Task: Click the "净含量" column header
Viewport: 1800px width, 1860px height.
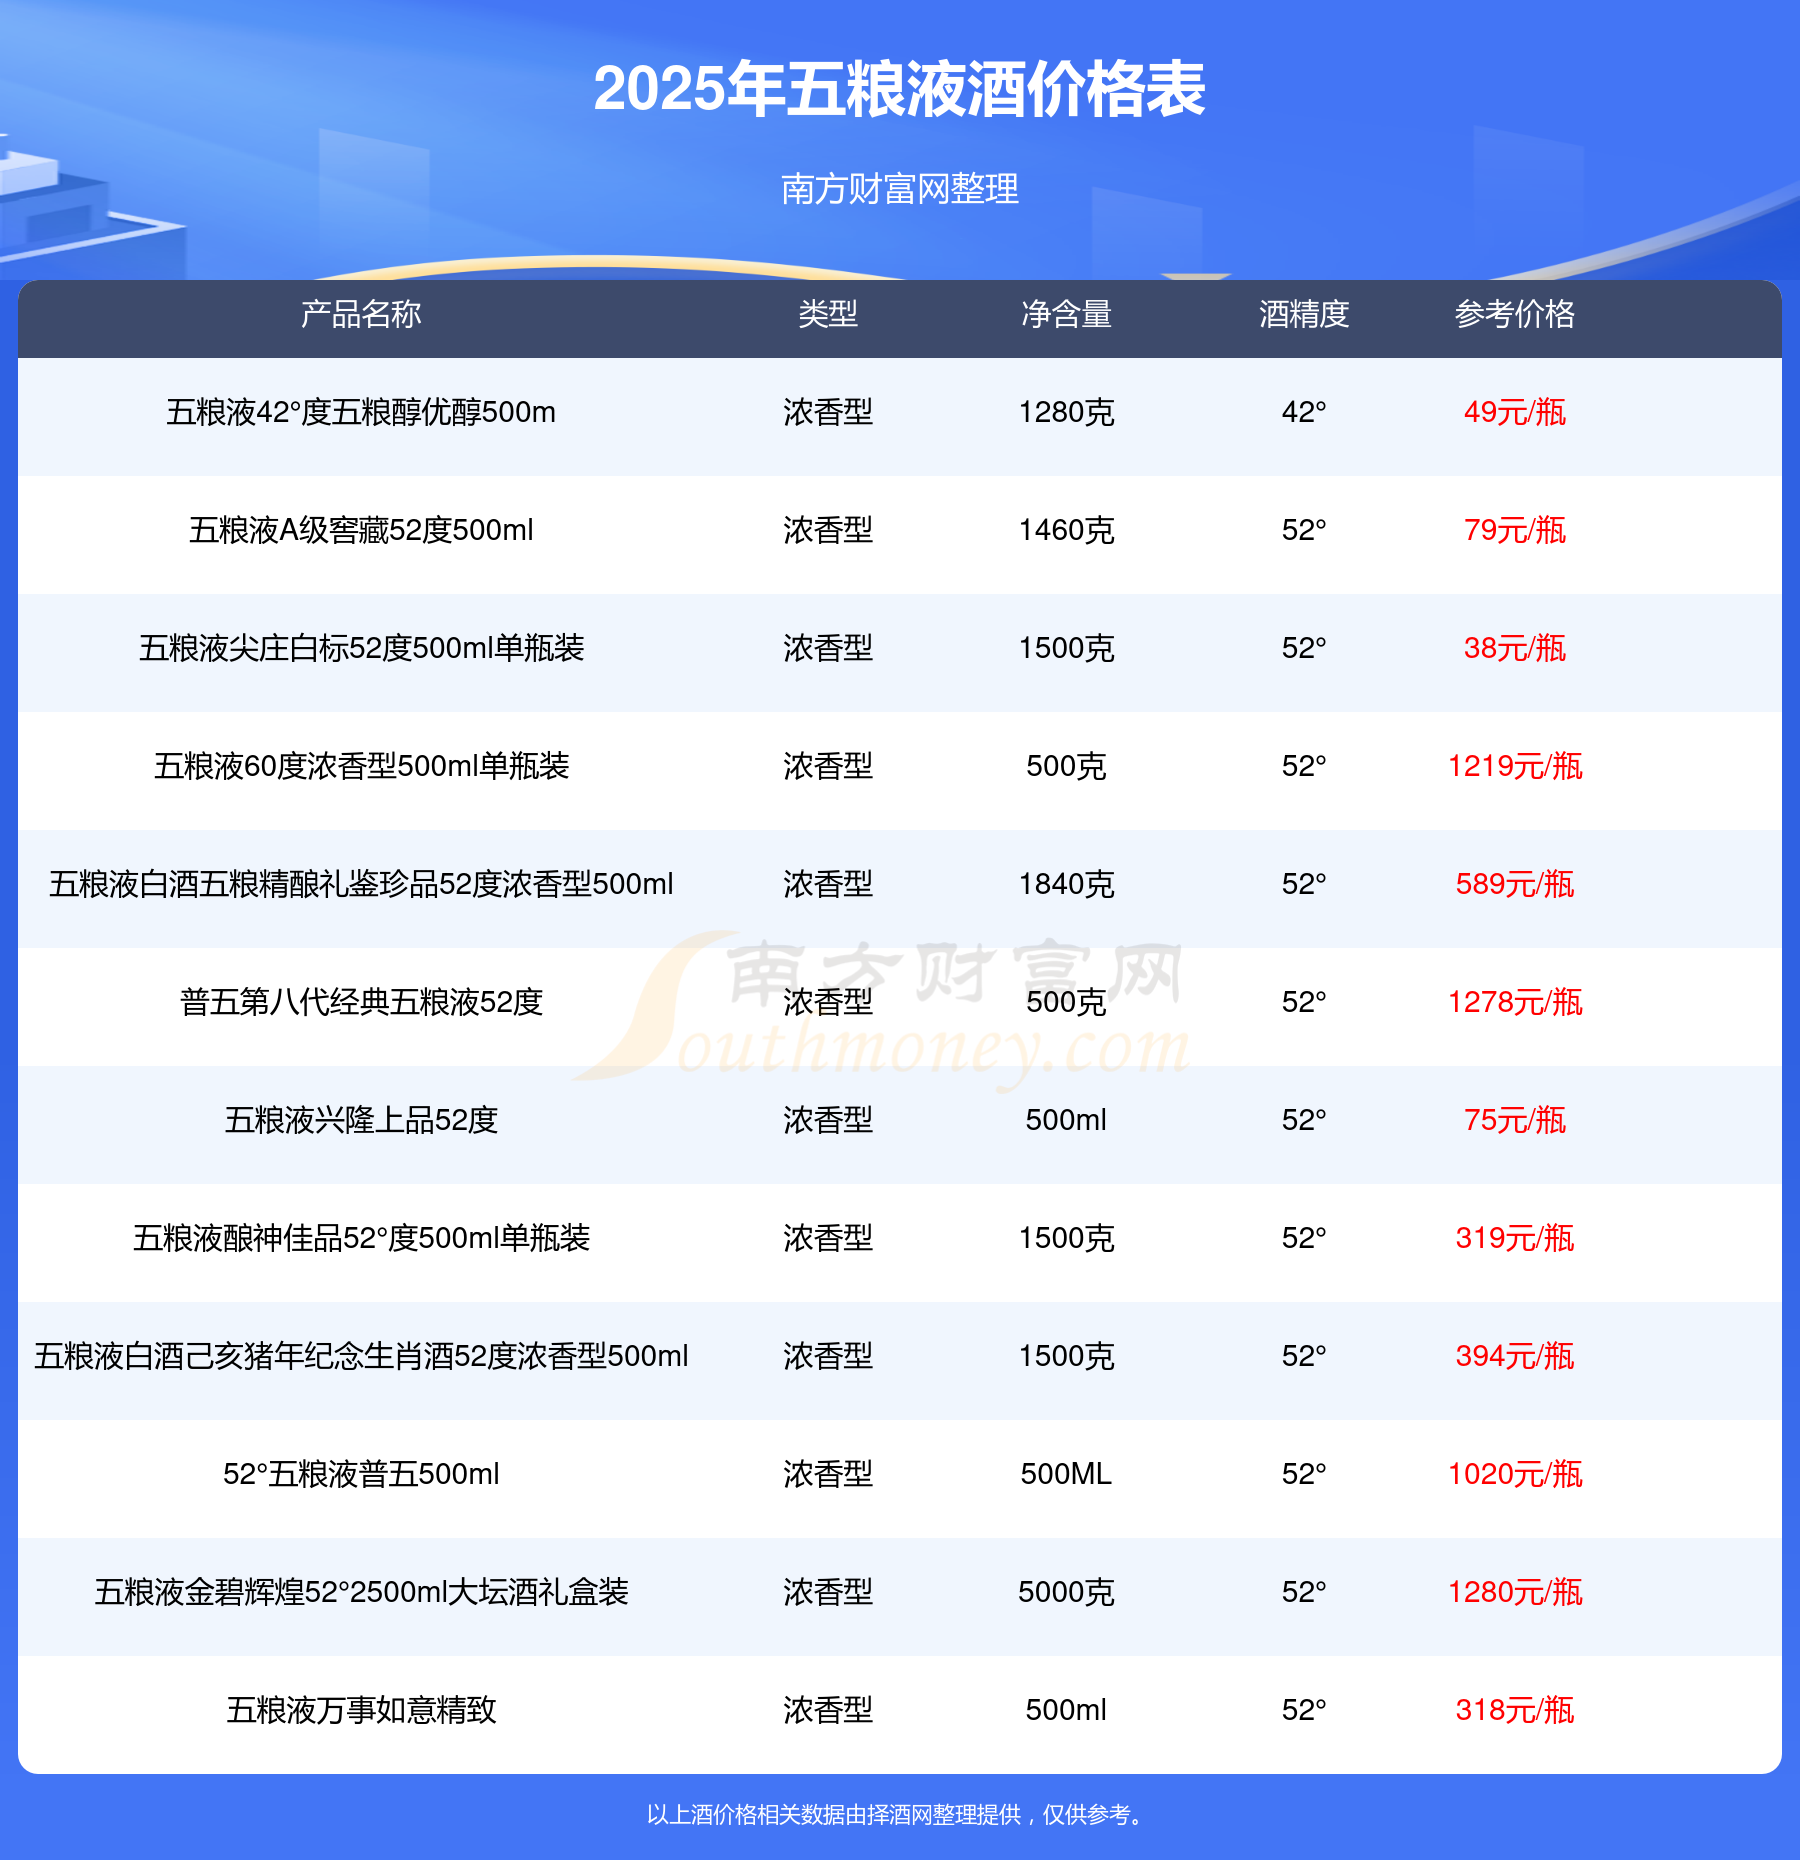Action: click(x=1066, y=314)
